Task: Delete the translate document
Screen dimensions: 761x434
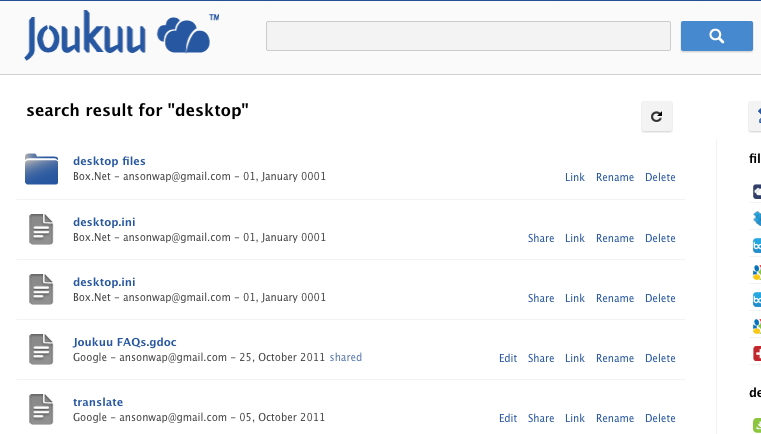Action: [x=660, y=418]
